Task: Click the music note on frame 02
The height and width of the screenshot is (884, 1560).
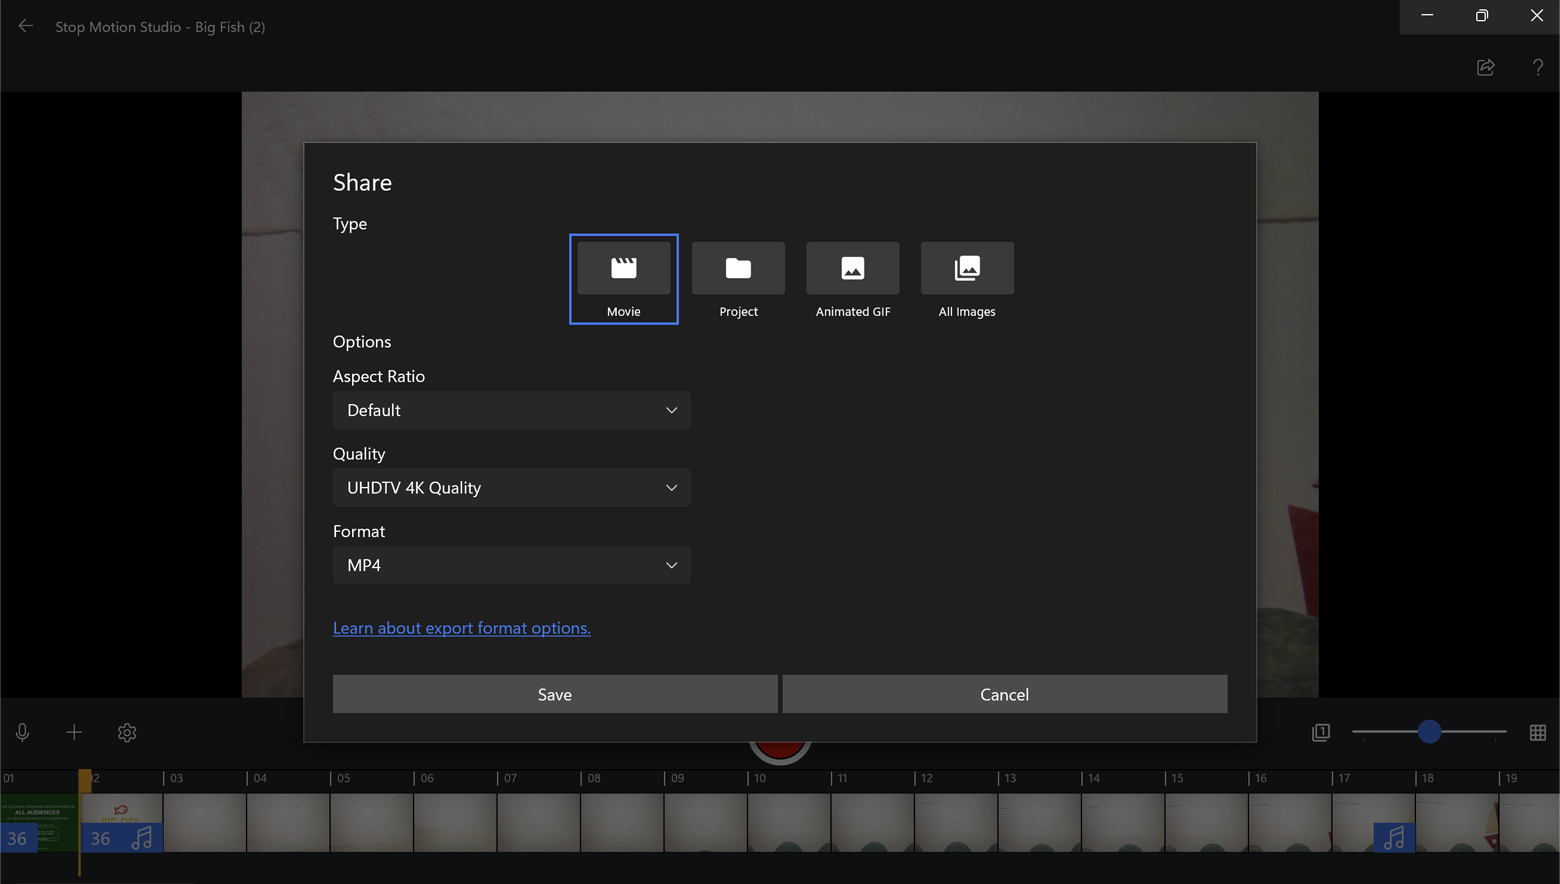Action: click(x=143, y=838)
